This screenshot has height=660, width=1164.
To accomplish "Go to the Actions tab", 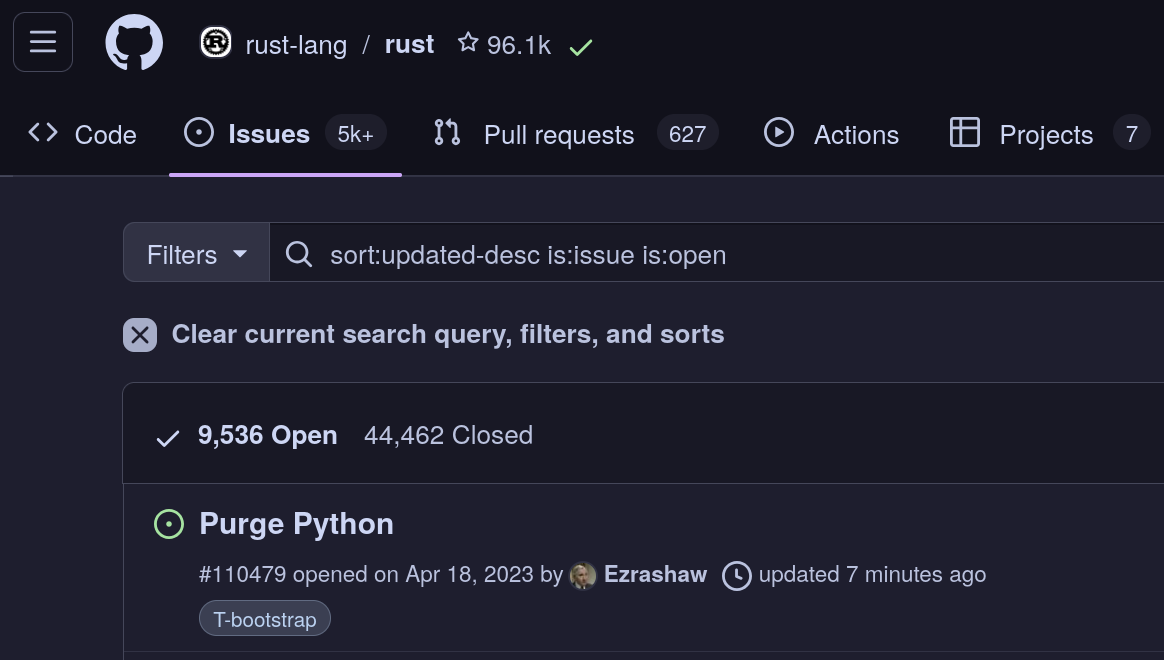I will pos(831,134).
